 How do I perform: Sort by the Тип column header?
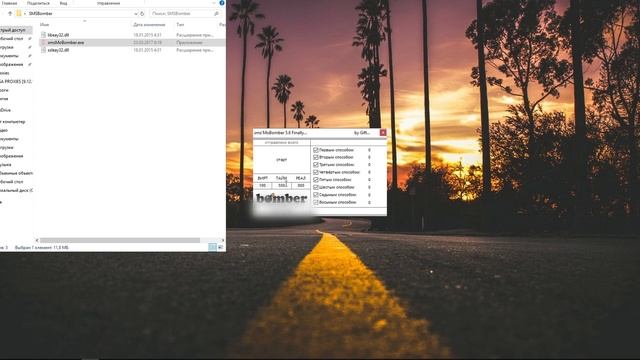point(180,25)
